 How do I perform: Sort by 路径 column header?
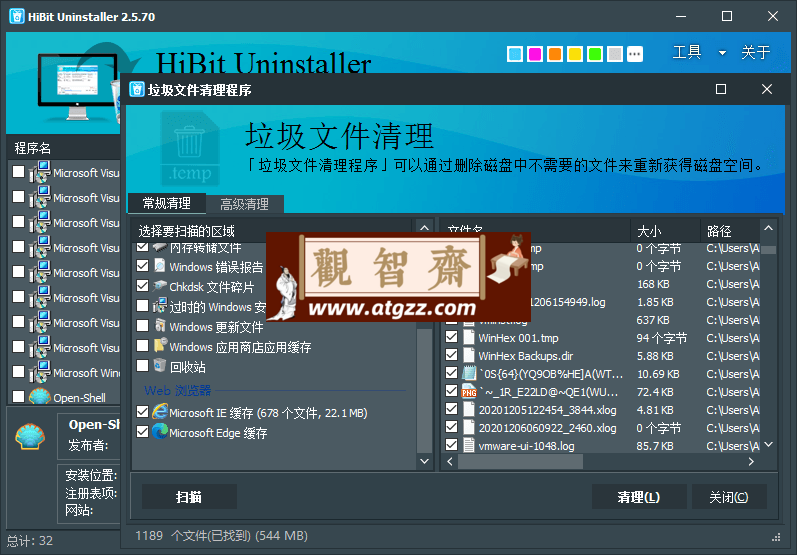coord(730,231)
